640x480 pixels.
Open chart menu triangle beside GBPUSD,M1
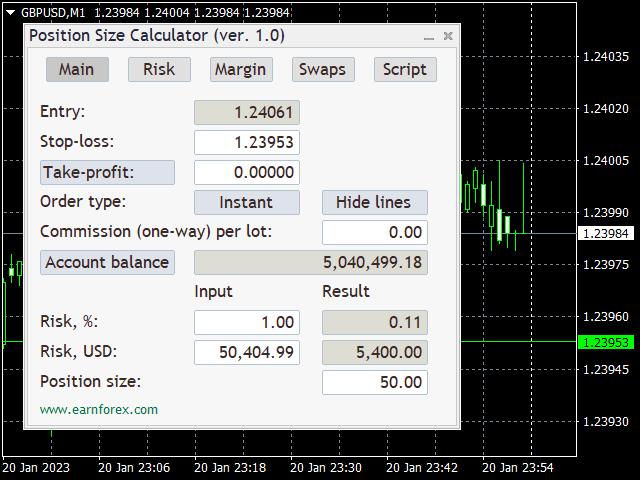point(11,13)
